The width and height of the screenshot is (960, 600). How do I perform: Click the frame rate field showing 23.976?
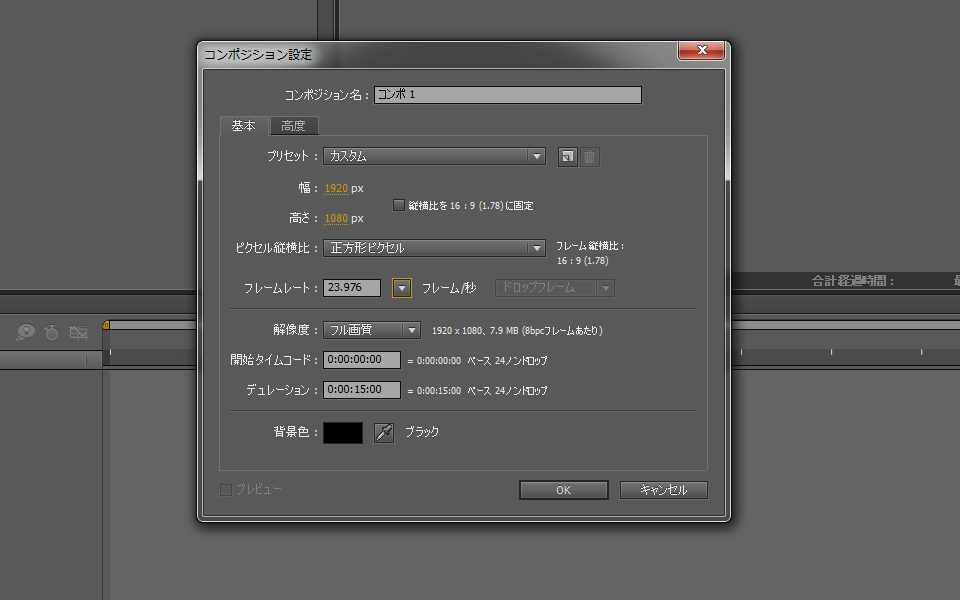coord(352,288)
